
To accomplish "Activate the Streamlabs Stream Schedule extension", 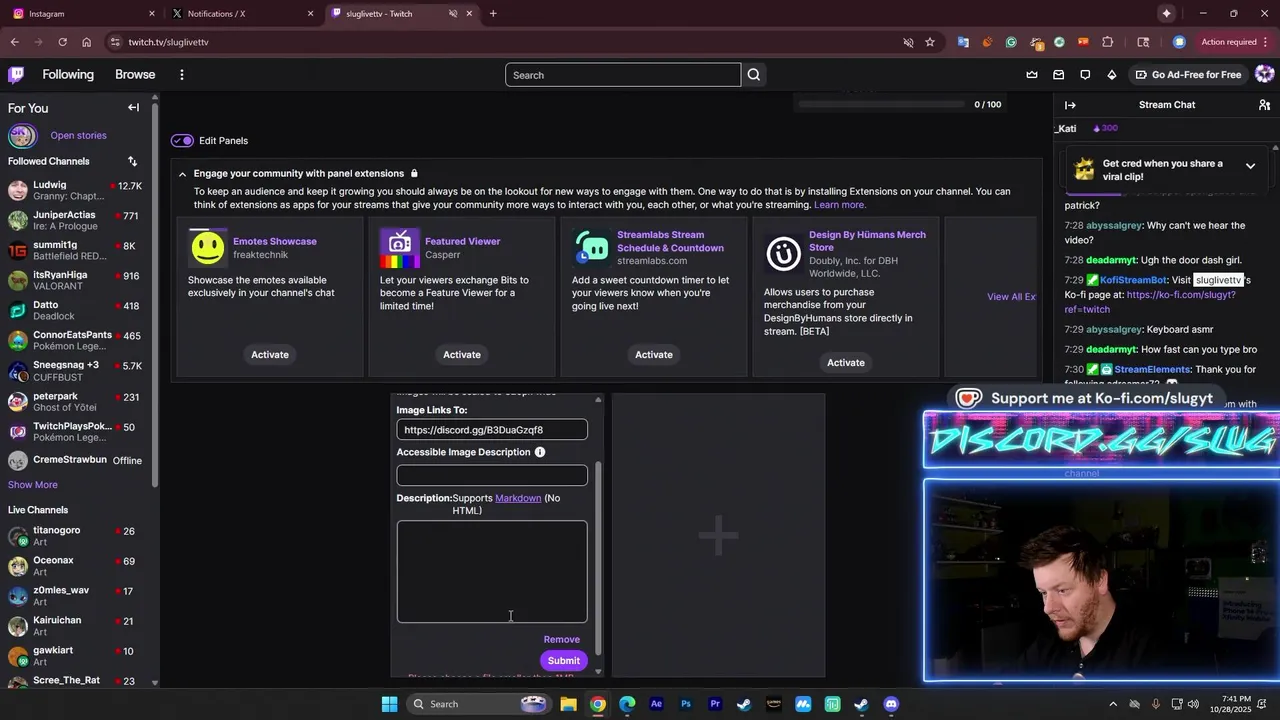I will (654, 355).
